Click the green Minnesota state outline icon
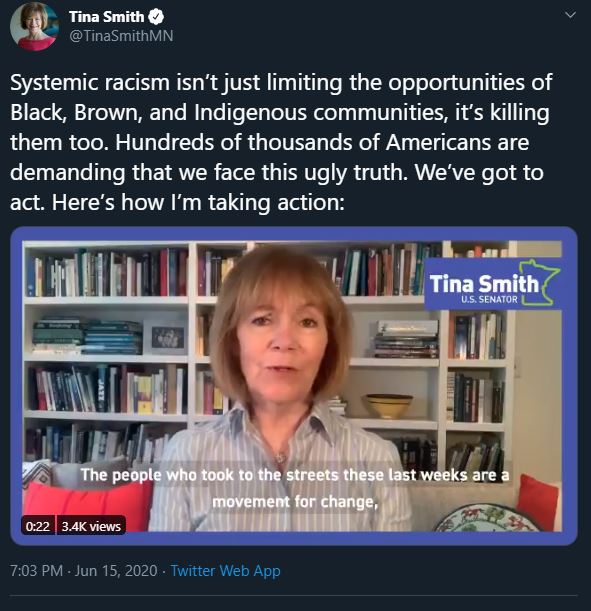The width and height of the screenshot is (591, 611). 542,282
